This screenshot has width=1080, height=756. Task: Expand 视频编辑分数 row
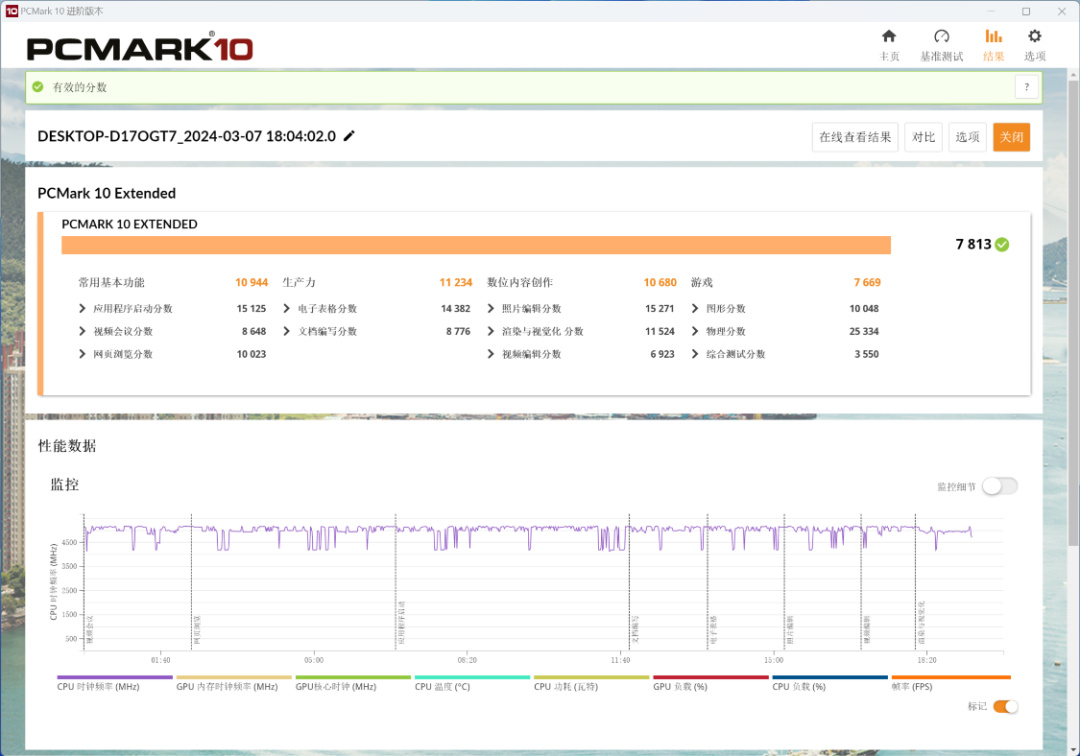coord(490,354)
